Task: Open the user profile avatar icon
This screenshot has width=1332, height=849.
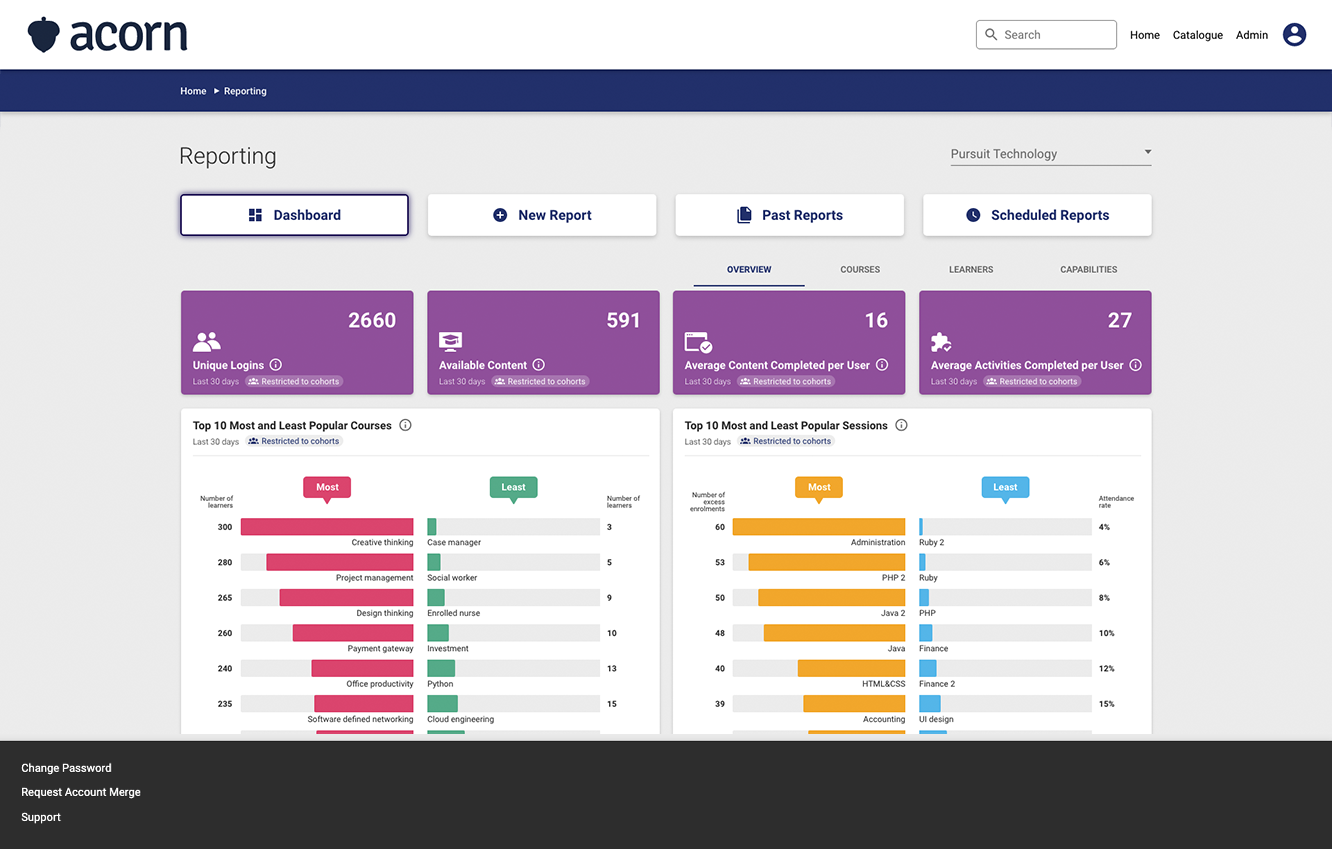Action: click(x=1294, y=35)
